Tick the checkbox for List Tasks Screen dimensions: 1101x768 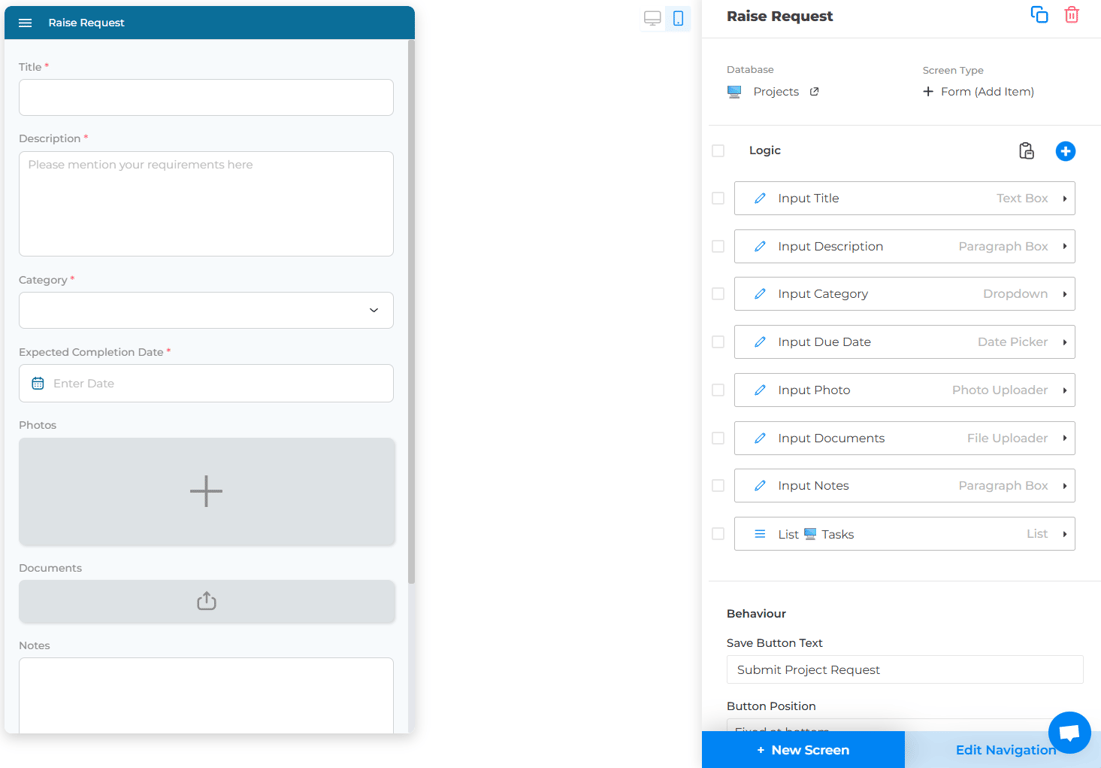[718, 534]
